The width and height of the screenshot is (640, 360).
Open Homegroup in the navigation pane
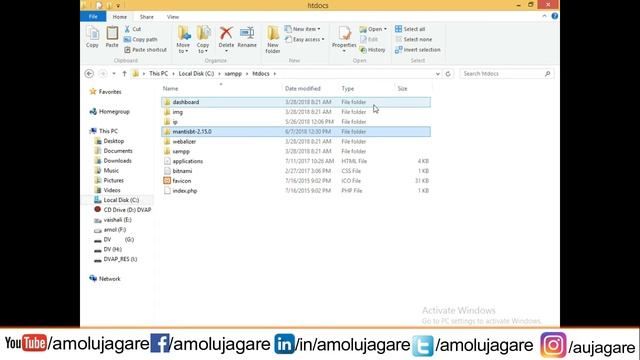[109, 111]
